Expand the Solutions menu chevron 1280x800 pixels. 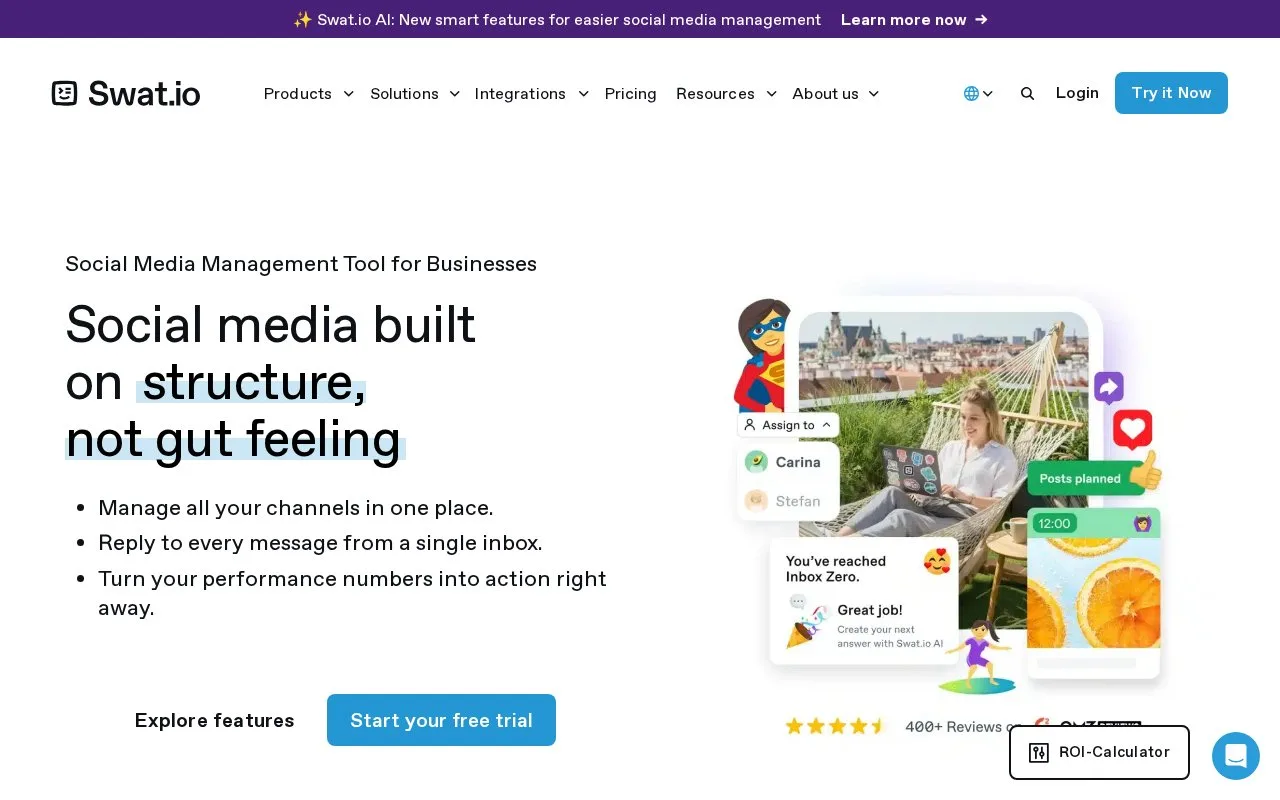point(454,94)
